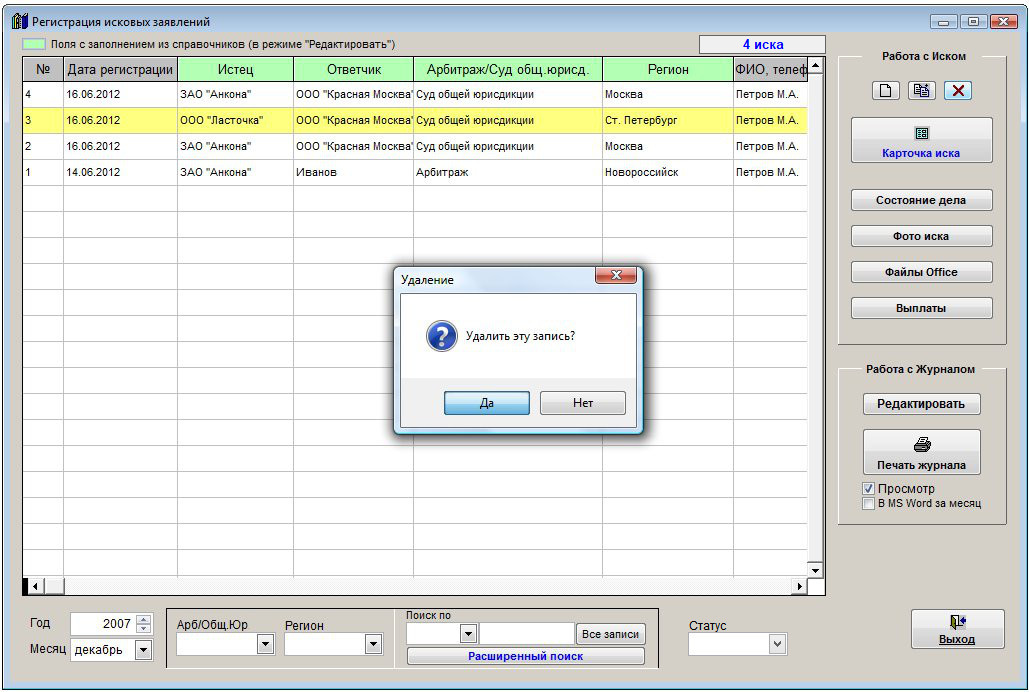Viewport: 1029px width, 692px height.
Task: Click the horizontal scrollbar right arrow
Action: pyautogui.click(x=799, y=586)
